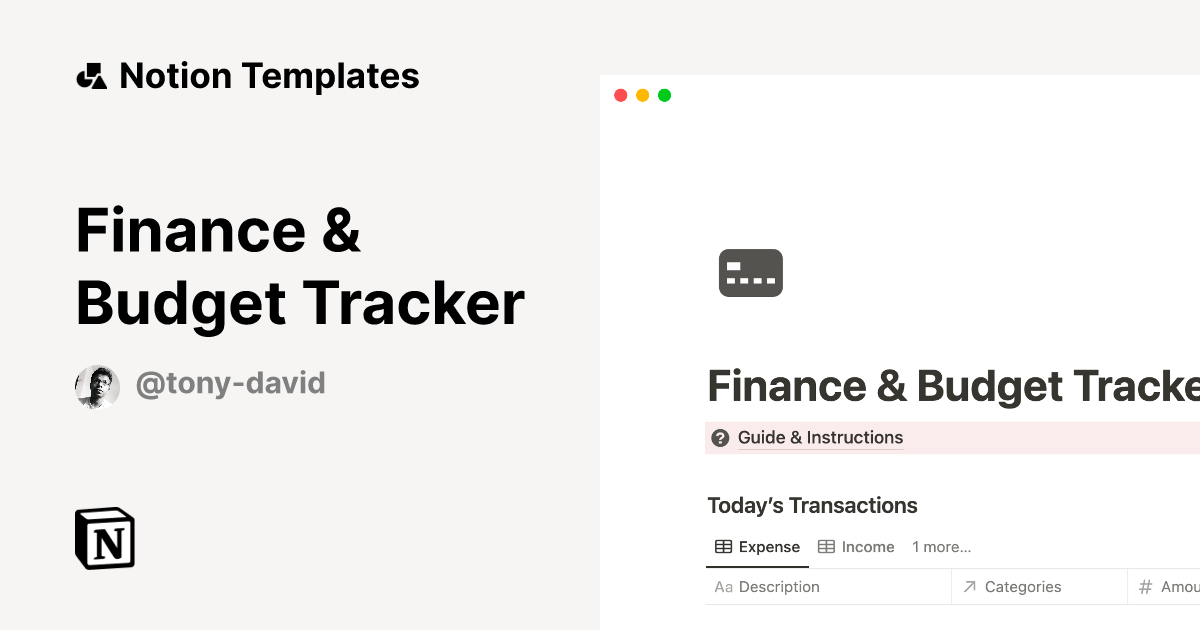Open the Categories column header menu
Screen dimensions: 1200x630
tap(1022, 587)
